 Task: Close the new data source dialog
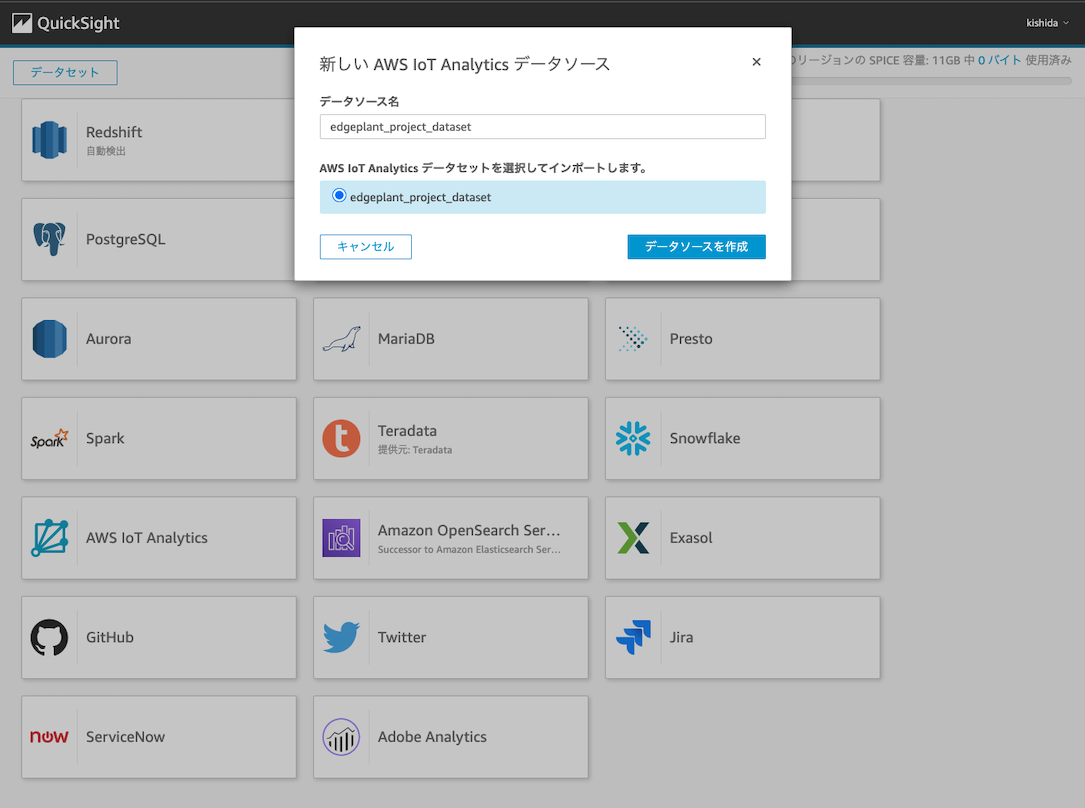pyautogui.click(x=756, y=62)
